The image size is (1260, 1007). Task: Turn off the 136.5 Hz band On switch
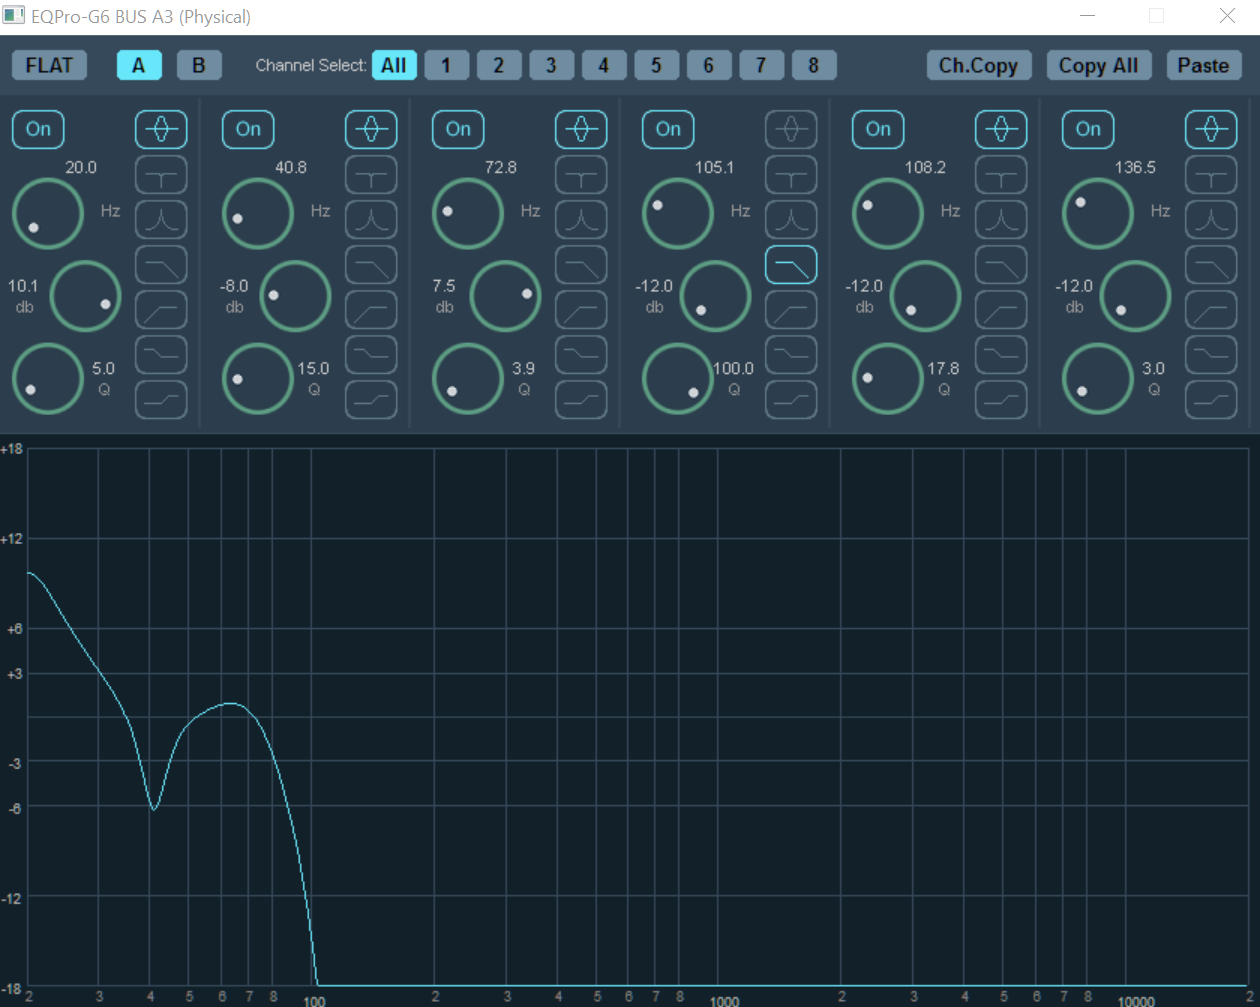pyautogui.click(x=1088, y=129)
